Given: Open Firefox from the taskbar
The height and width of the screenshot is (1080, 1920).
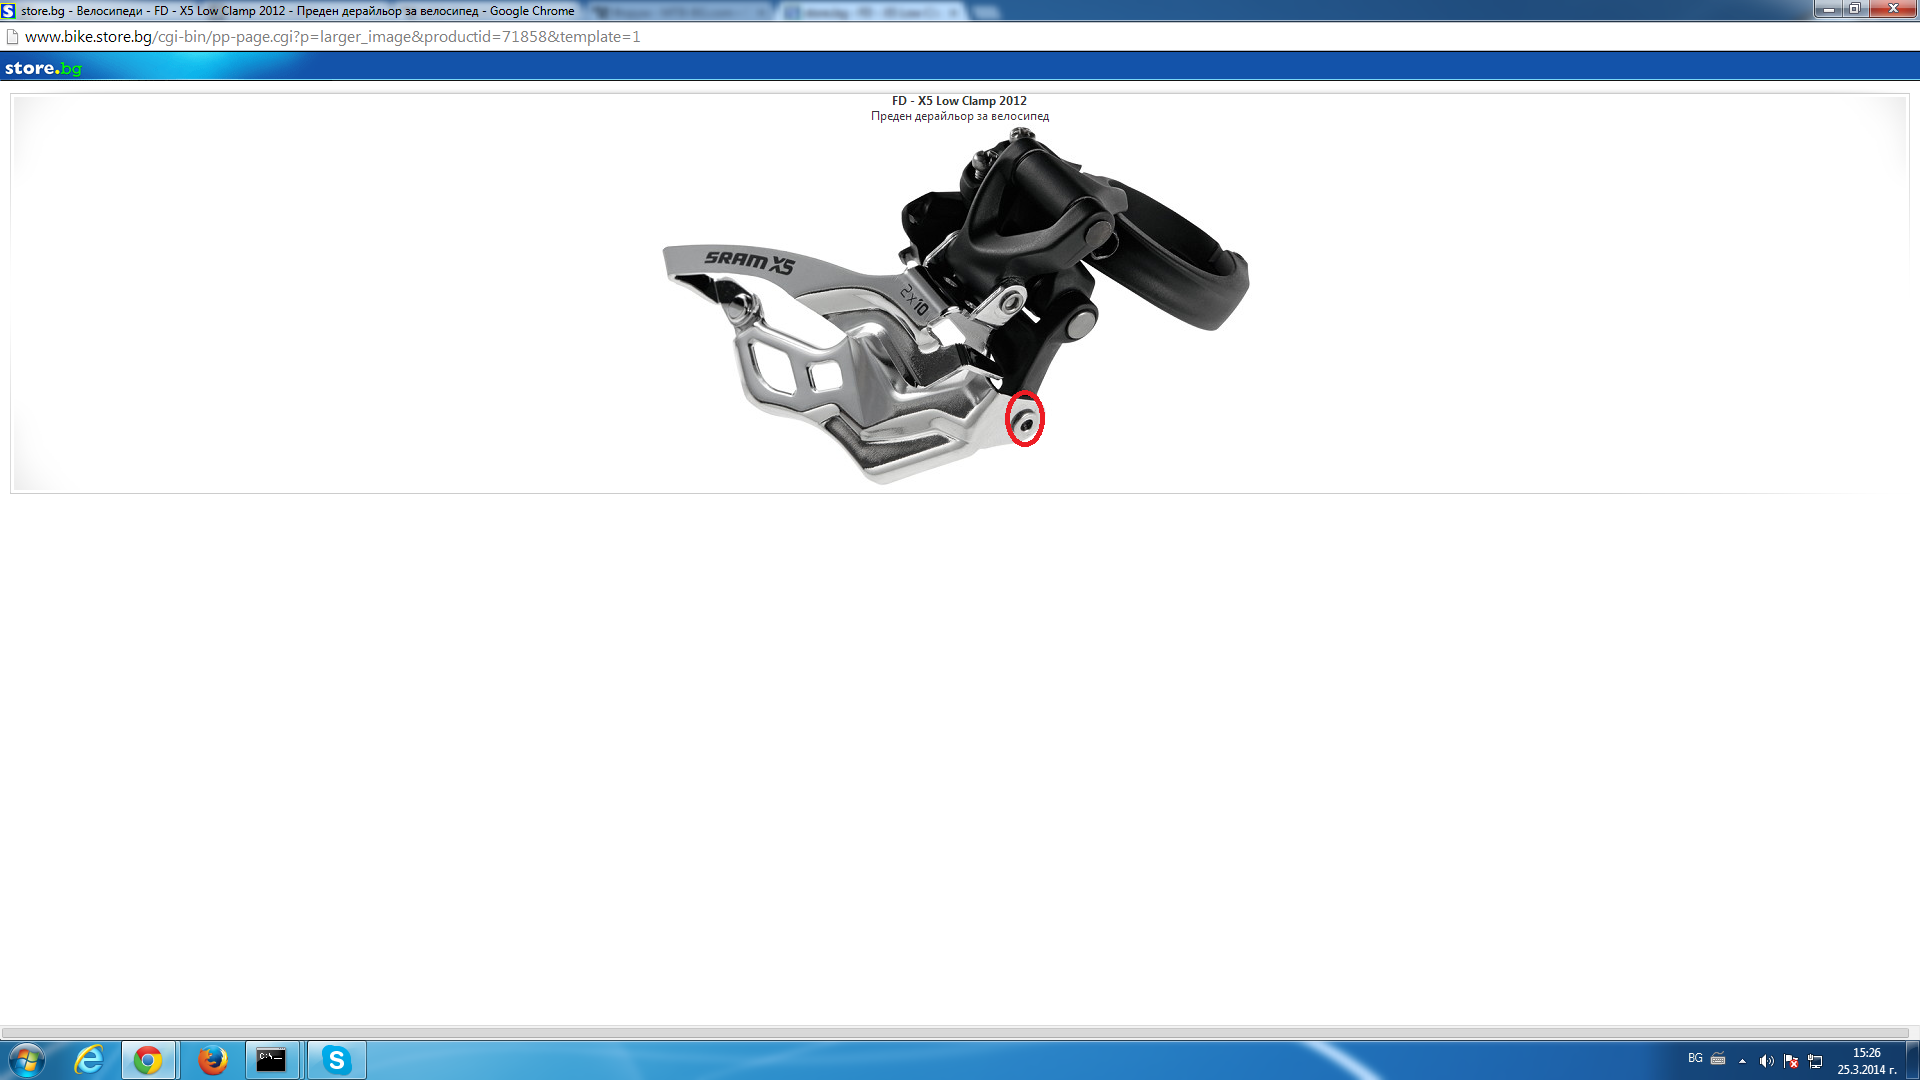Looking at the screenshot, I should coord(212,1060).
